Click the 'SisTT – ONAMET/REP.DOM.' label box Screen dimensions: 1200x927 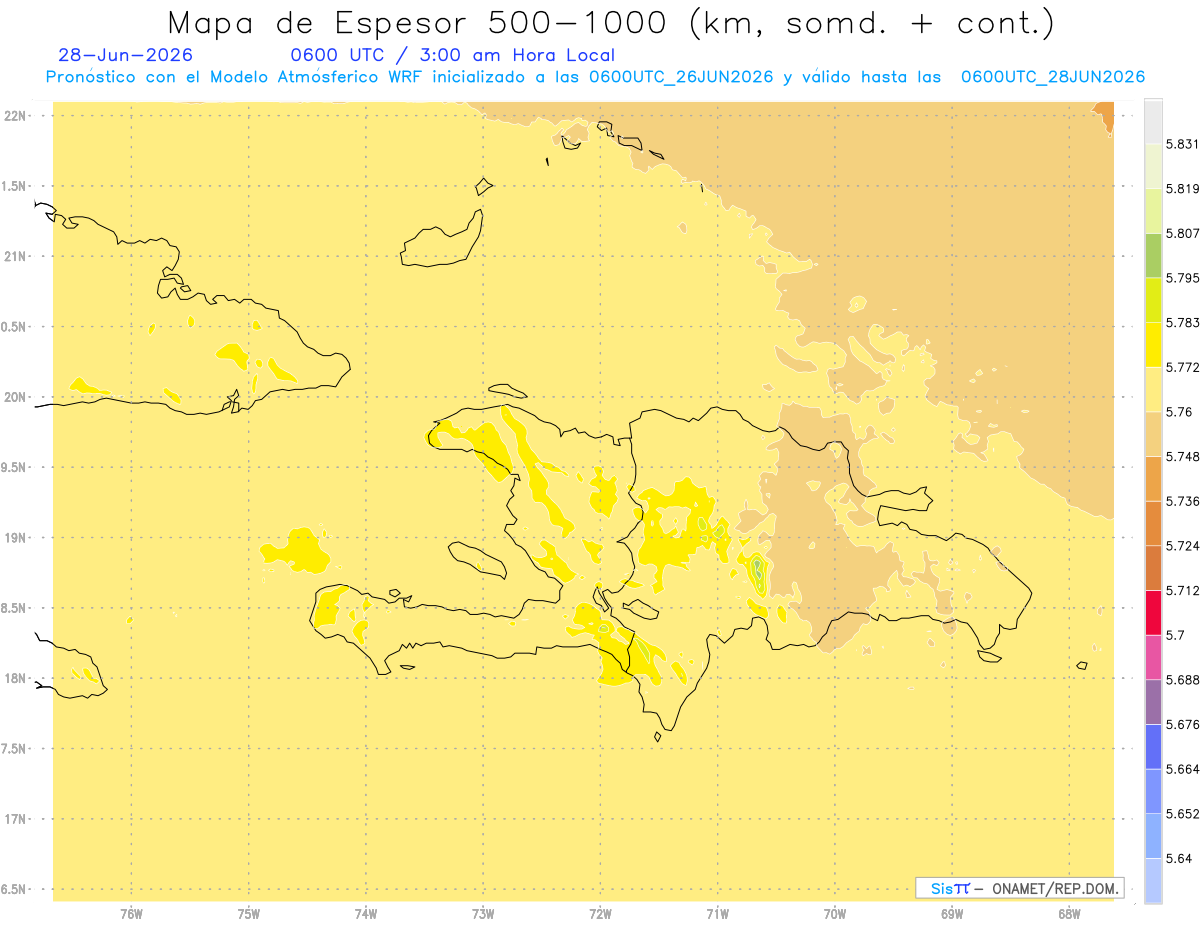[x=1020, y=888]
